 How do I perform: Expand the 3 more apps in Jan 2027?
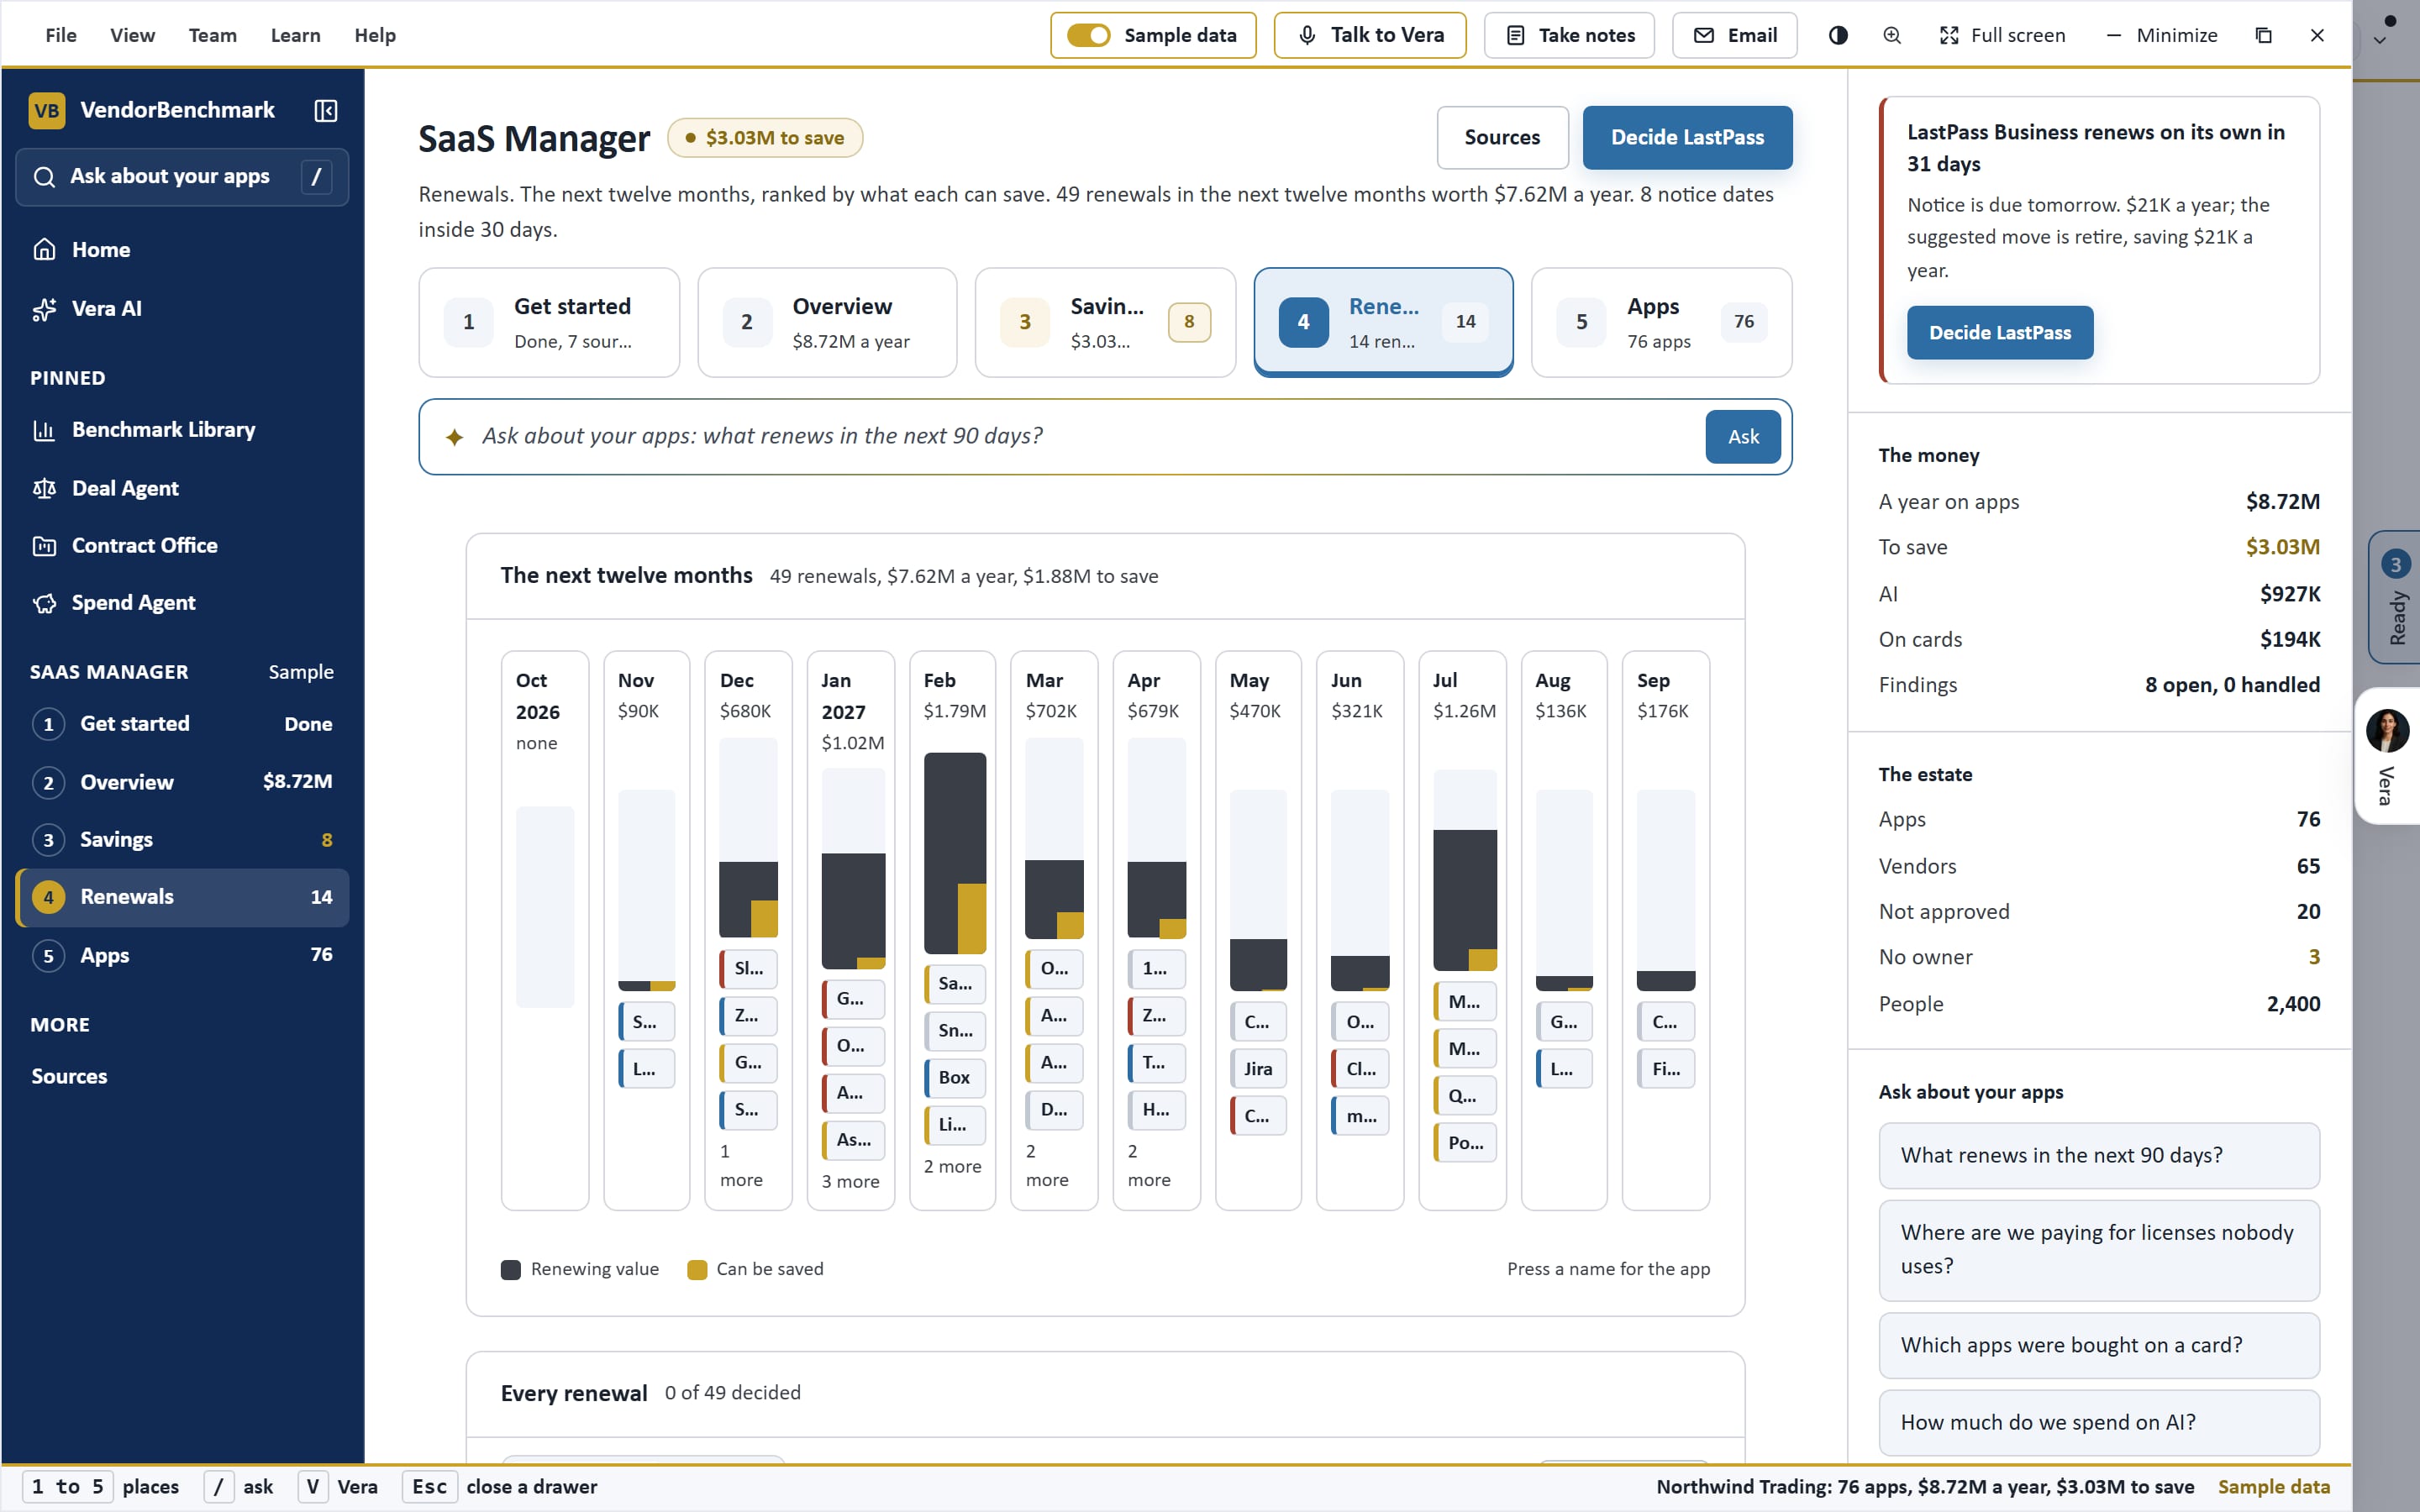coord(850,1181)
